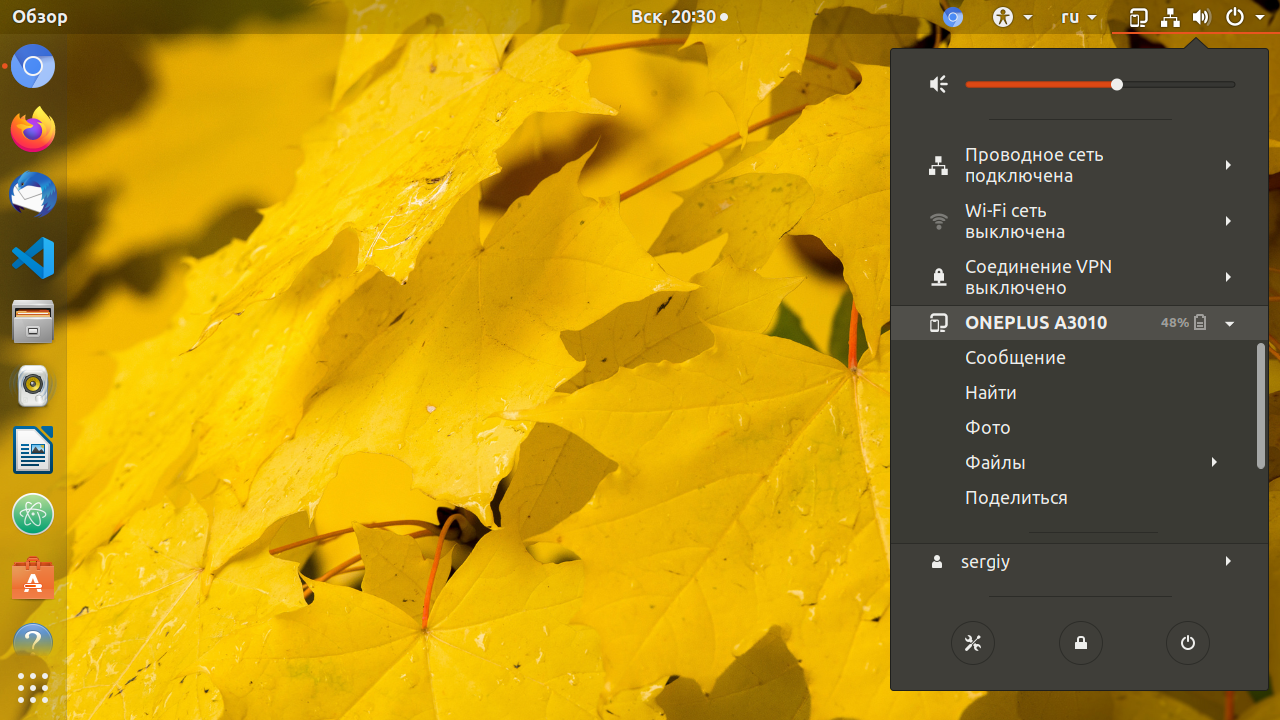This screenshot has height=720, width=1280.
Task: Open Thunderbird mail client
Action: pos(33,194)
